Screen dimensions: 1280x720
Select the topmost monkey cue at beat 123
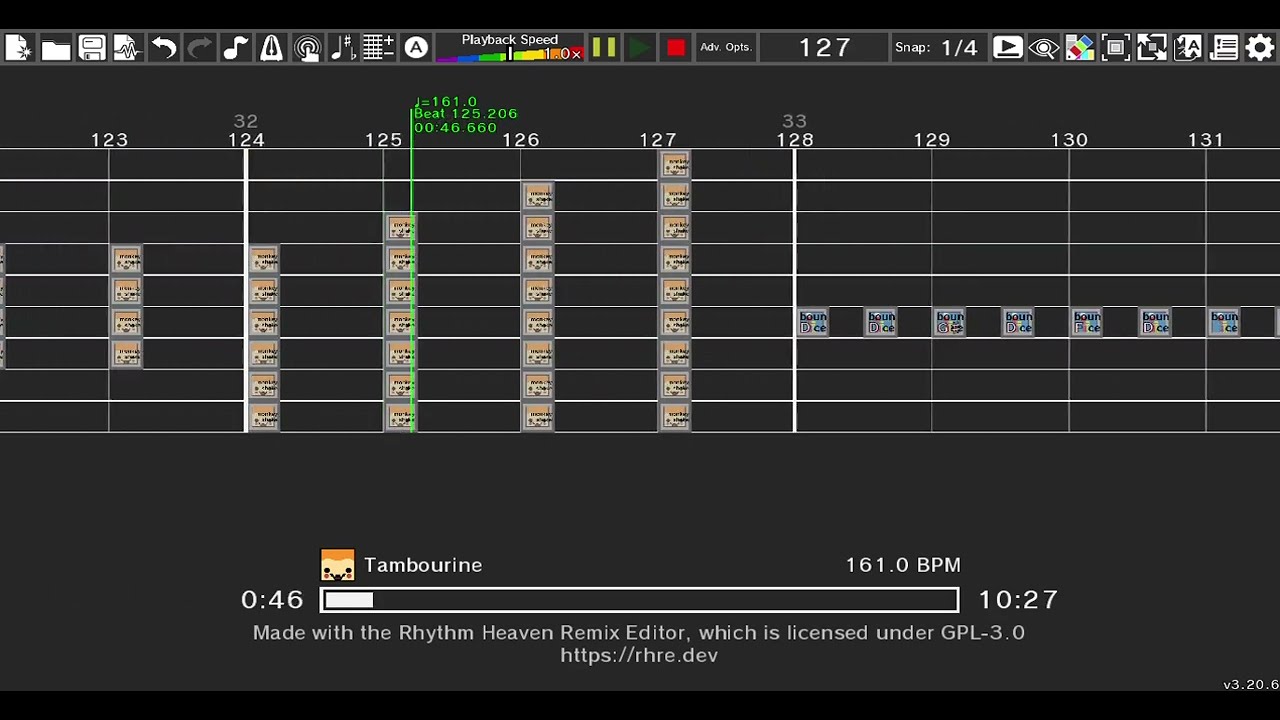[127, 259]
